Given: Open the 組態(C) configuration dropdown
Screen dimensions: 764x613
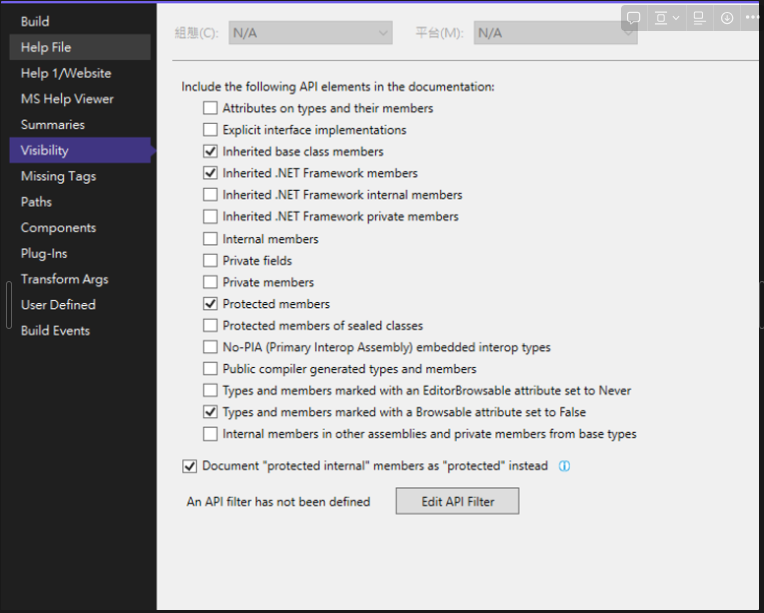Looking at the screenshot, I should (310, 33).
